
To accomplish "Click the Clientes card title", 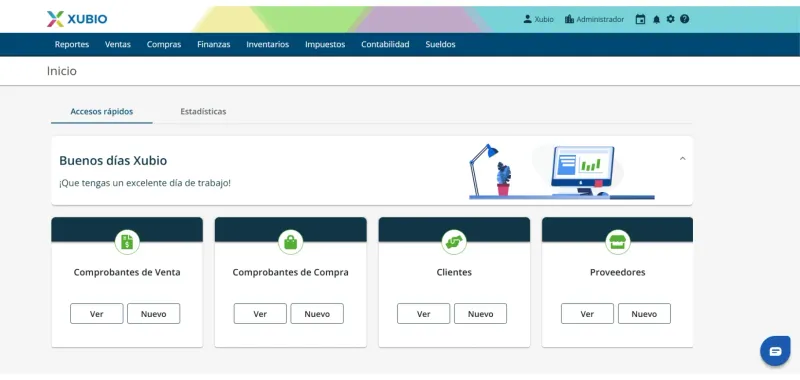I will tap(454, 272).
